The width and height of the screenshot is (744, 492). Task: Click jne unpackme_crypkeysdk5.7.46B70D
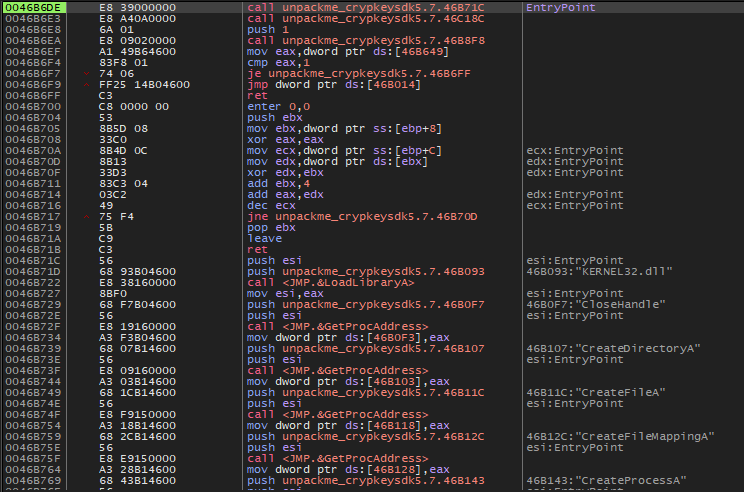(362, 216)
